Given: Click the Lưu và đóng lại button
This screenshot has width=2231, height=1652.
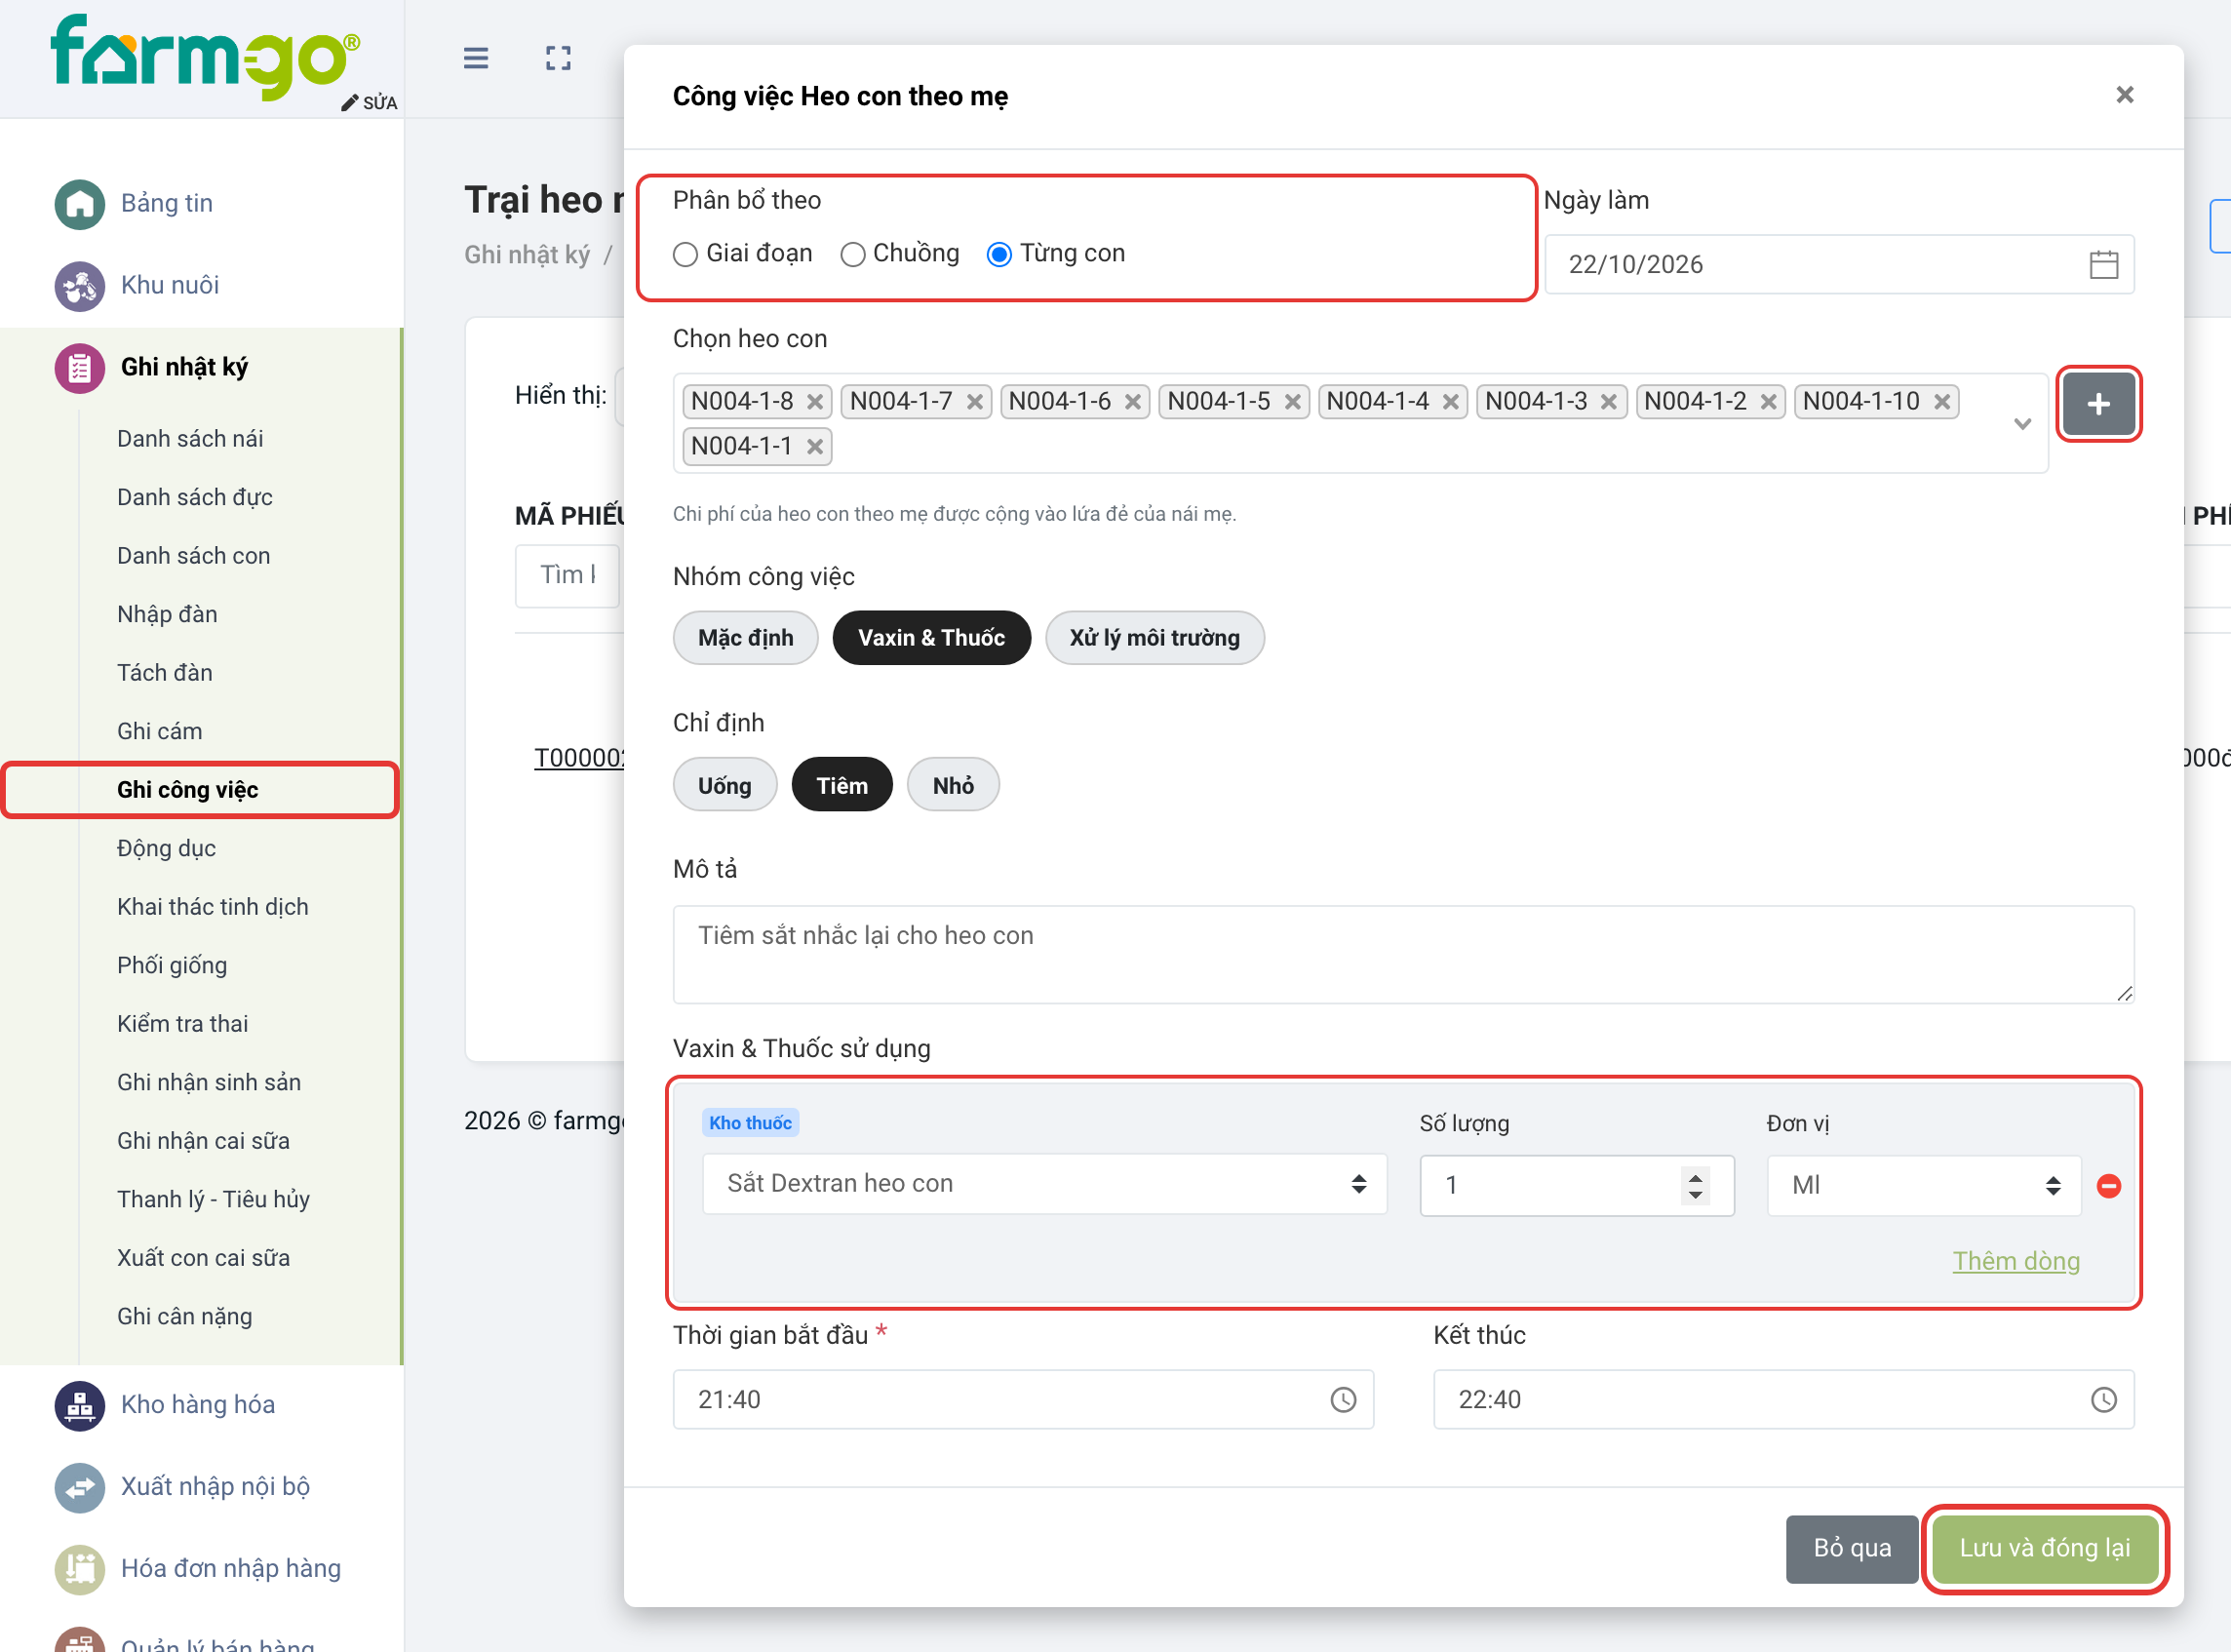Looking at the screenshot, I should (x=2044, y=1548).
